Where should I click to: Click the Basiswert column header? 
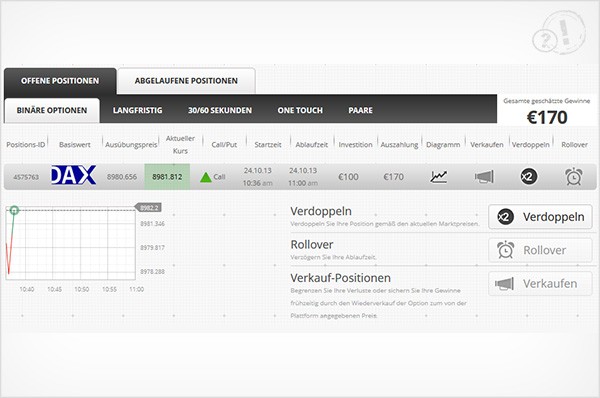[x=75, y=145]
